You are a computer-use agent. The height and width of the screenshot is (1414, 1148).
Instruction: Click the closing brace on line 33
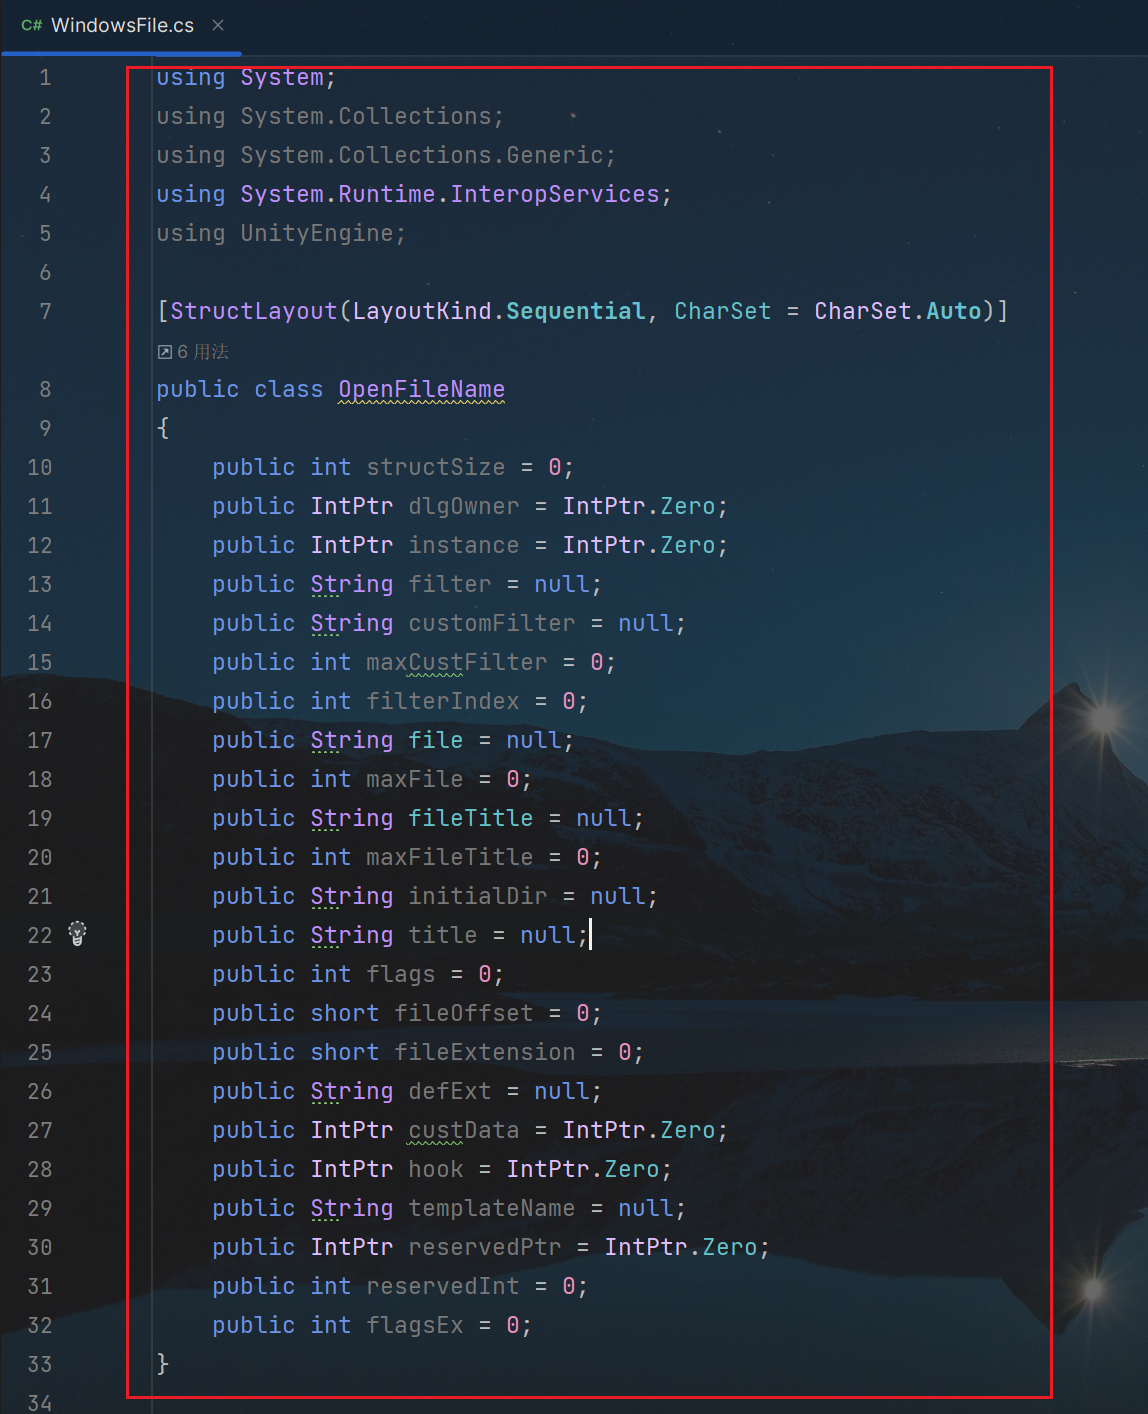point(163,1364)
